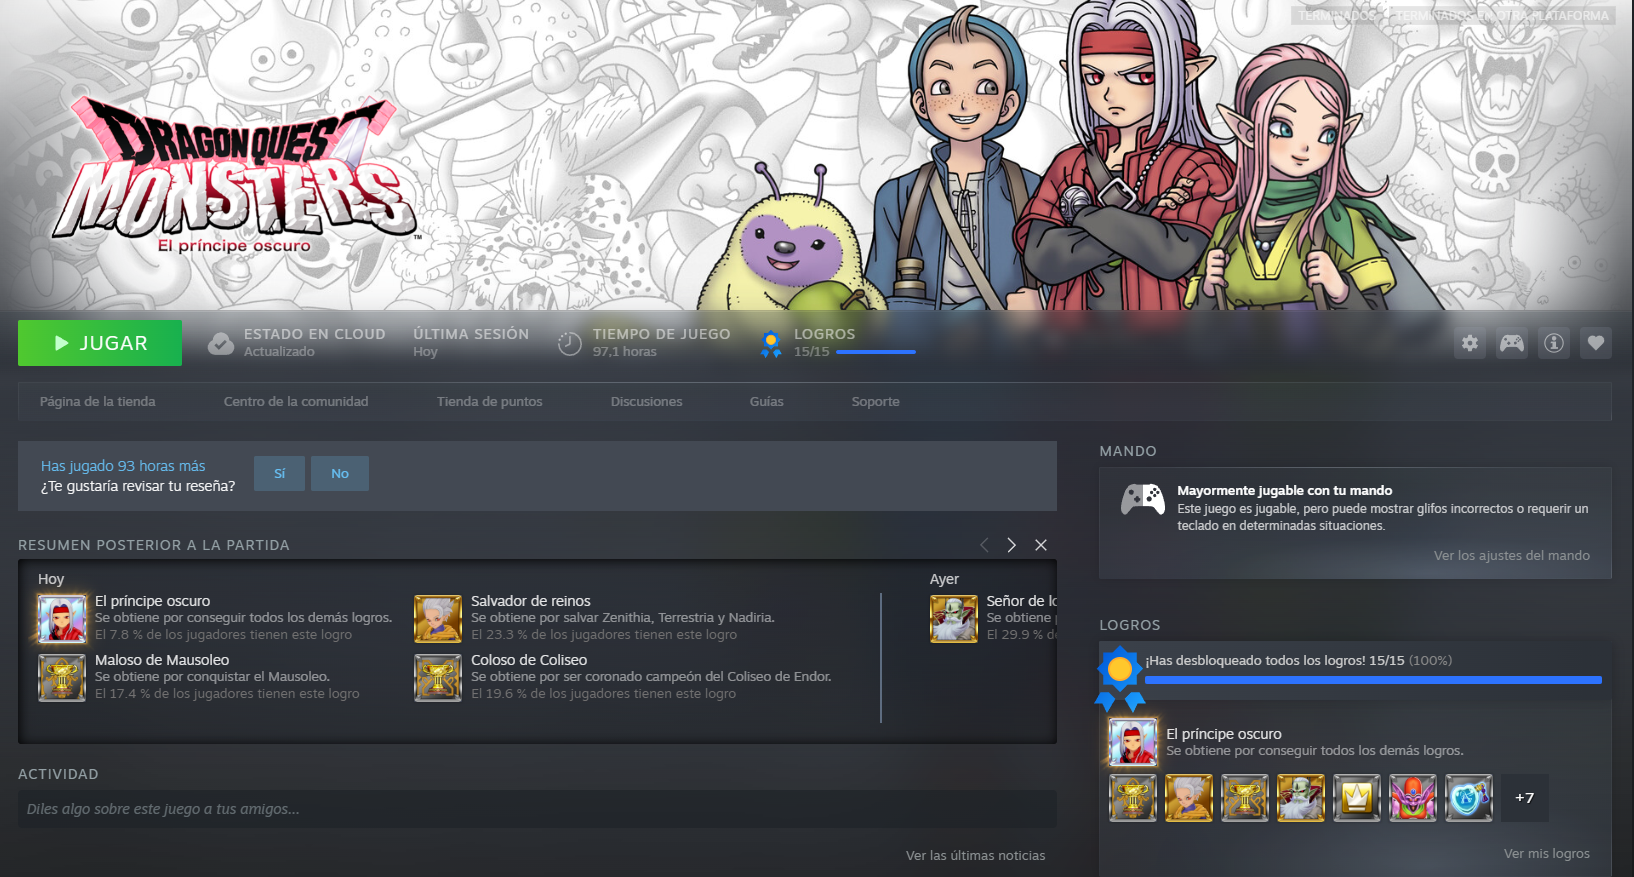Click the 15/15 progress bar in the header
The image size is (1634, 877).
[x=876, y=352]
